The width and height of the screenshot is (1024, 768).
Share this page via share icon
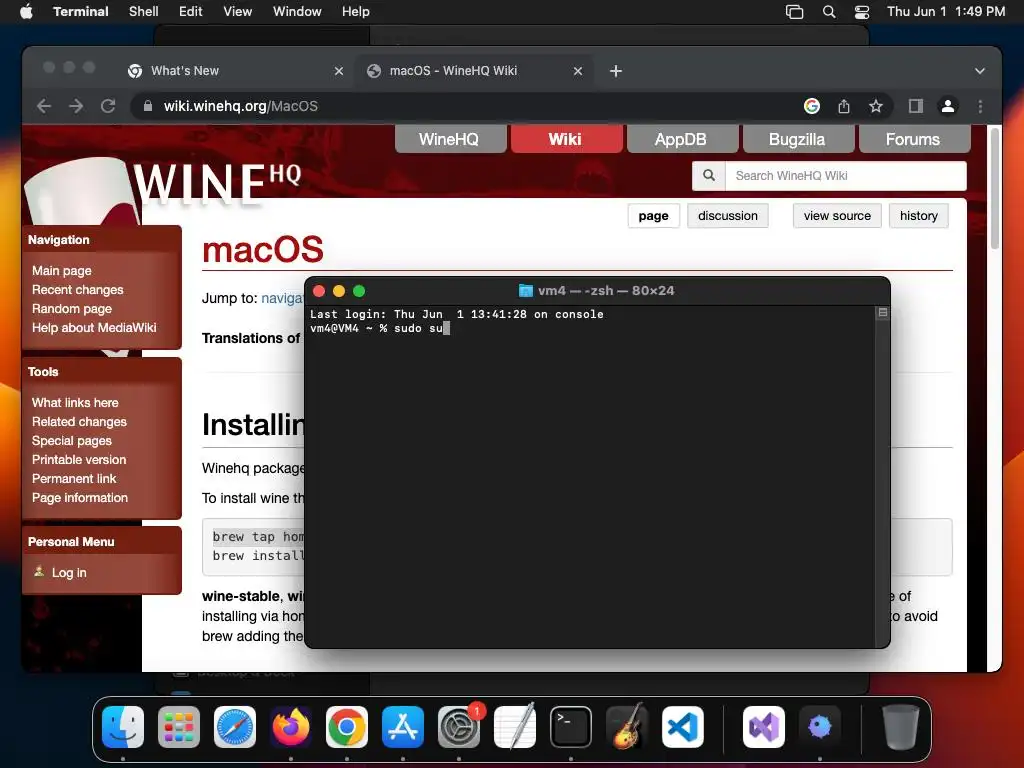(844, 106)
